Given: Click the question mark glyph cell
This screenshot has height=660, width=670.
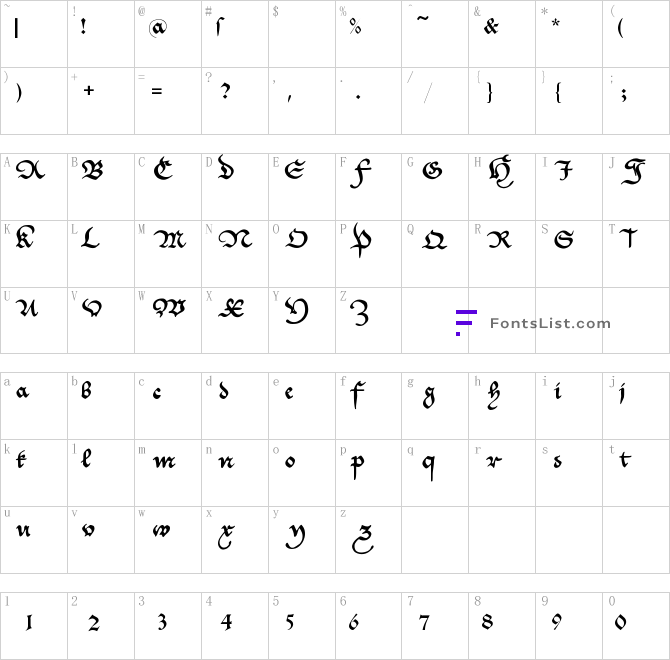Looking at the screenshot, I should [x=235, y=101].
